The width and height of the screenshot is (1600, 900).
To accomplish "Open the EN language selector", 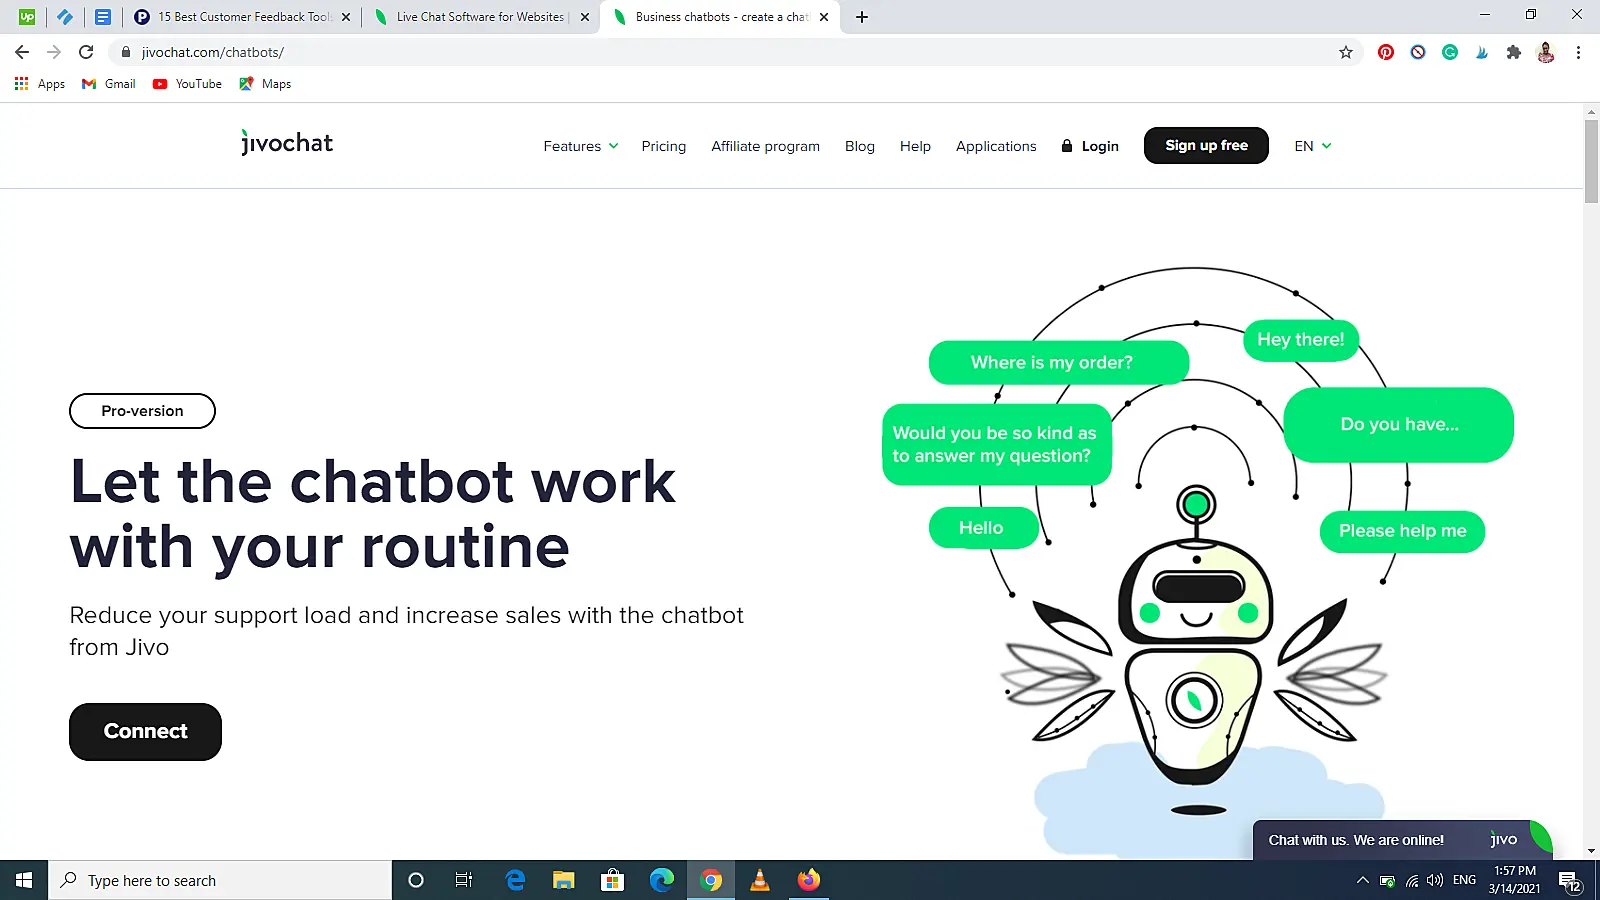I will click(1312, 146).
